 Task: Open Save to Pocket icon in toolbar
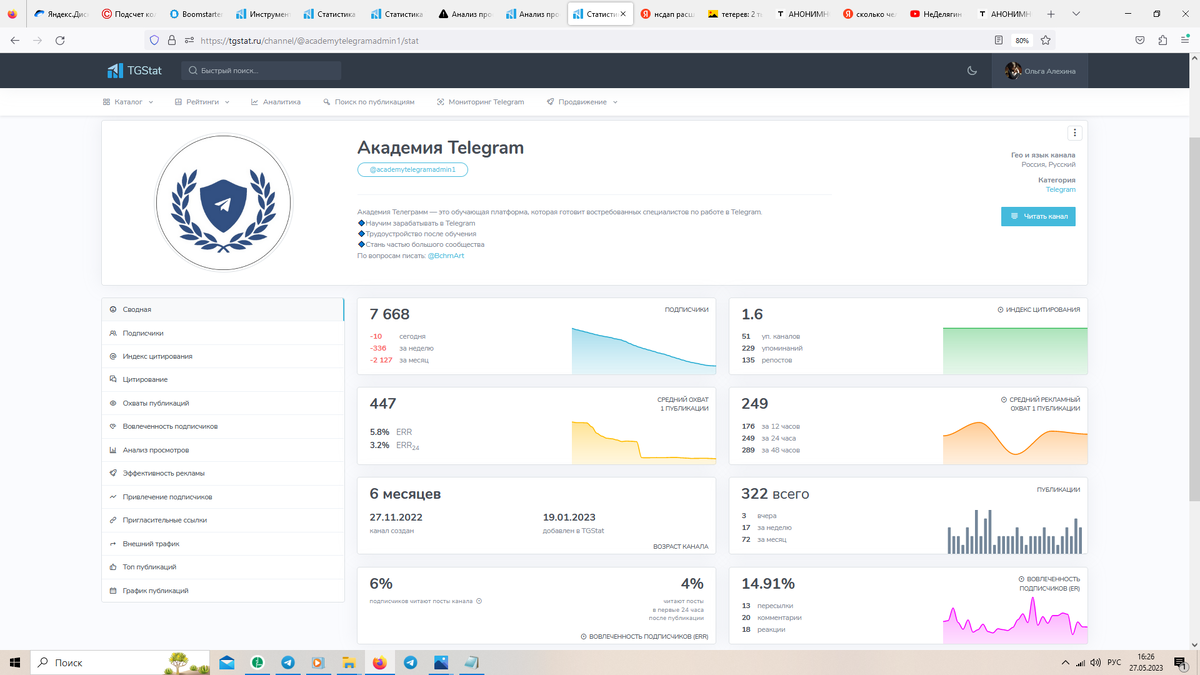point(1140,41)
